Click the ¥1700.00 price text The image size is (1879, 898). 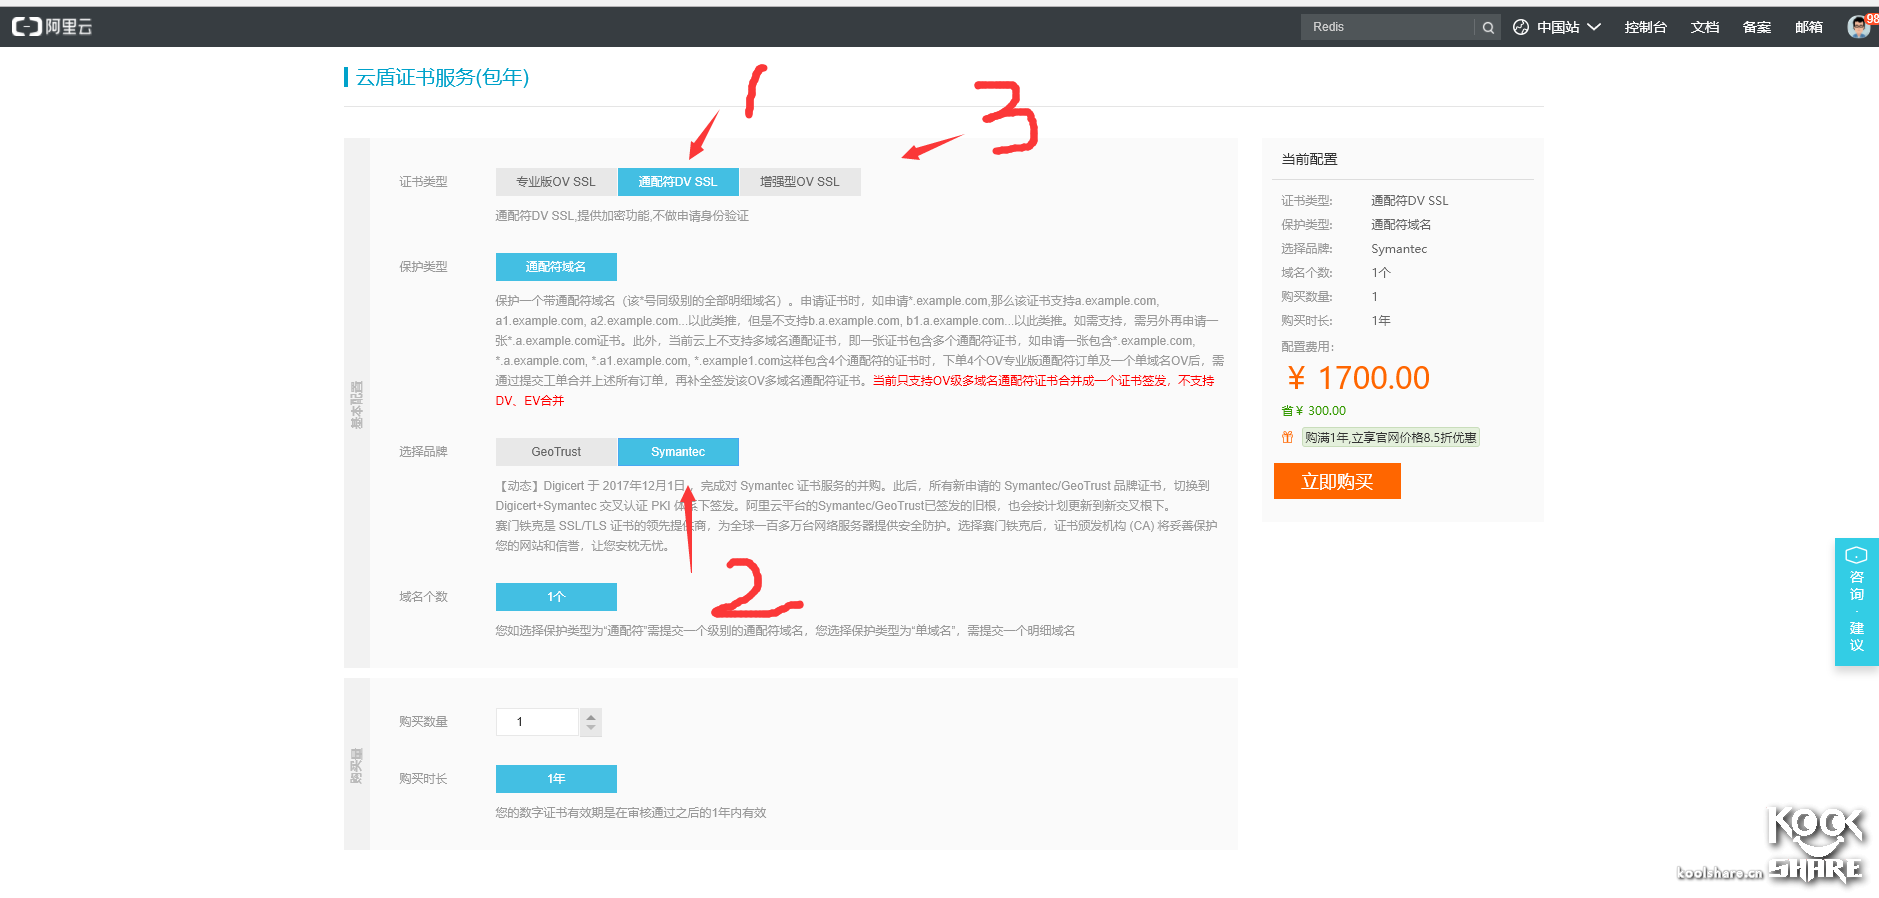pyautogui.click(x=1359, y=378)
